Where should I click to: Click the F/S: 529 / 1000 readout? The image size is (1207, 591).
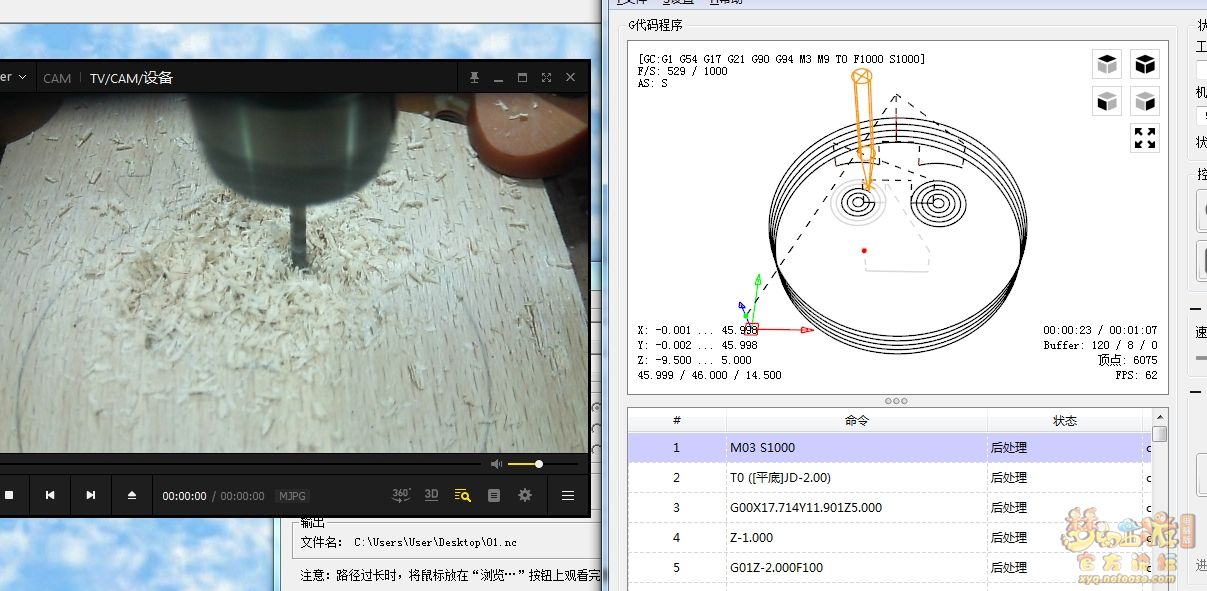click(x=683, y=71)
